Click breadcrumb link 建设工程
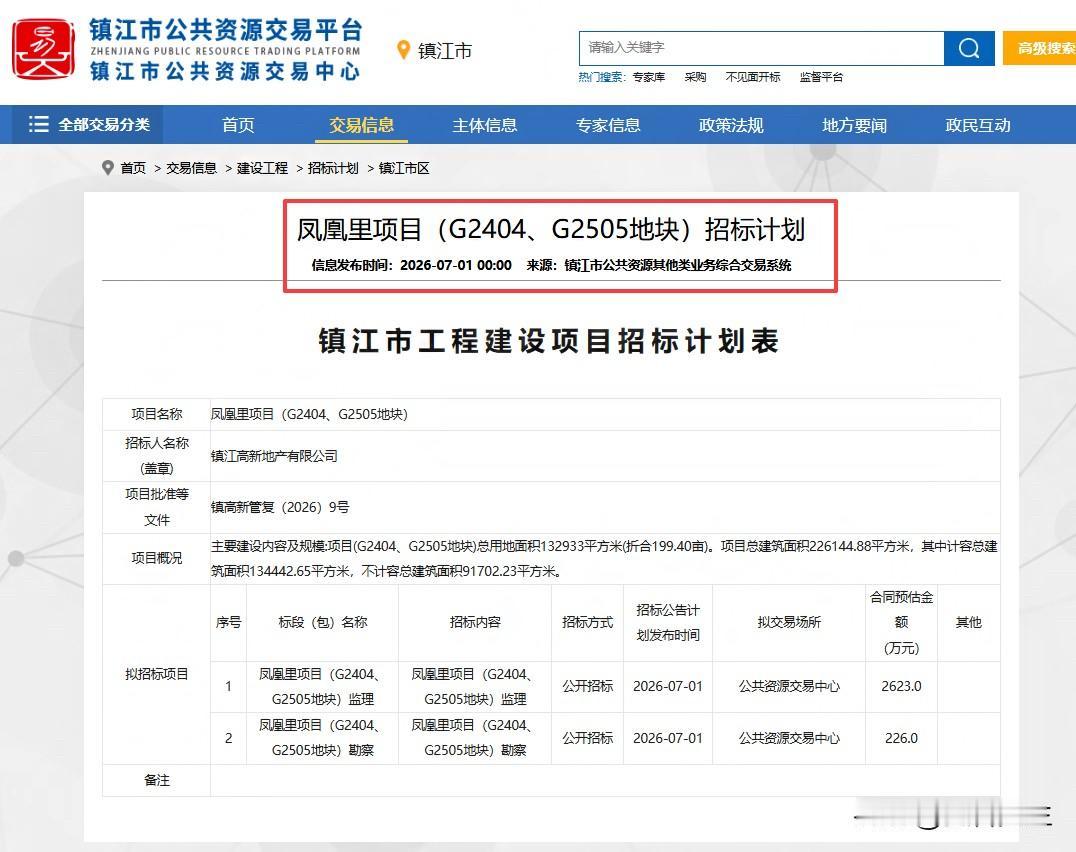Screen dimensions: 1076x852 tap(262, 168)
